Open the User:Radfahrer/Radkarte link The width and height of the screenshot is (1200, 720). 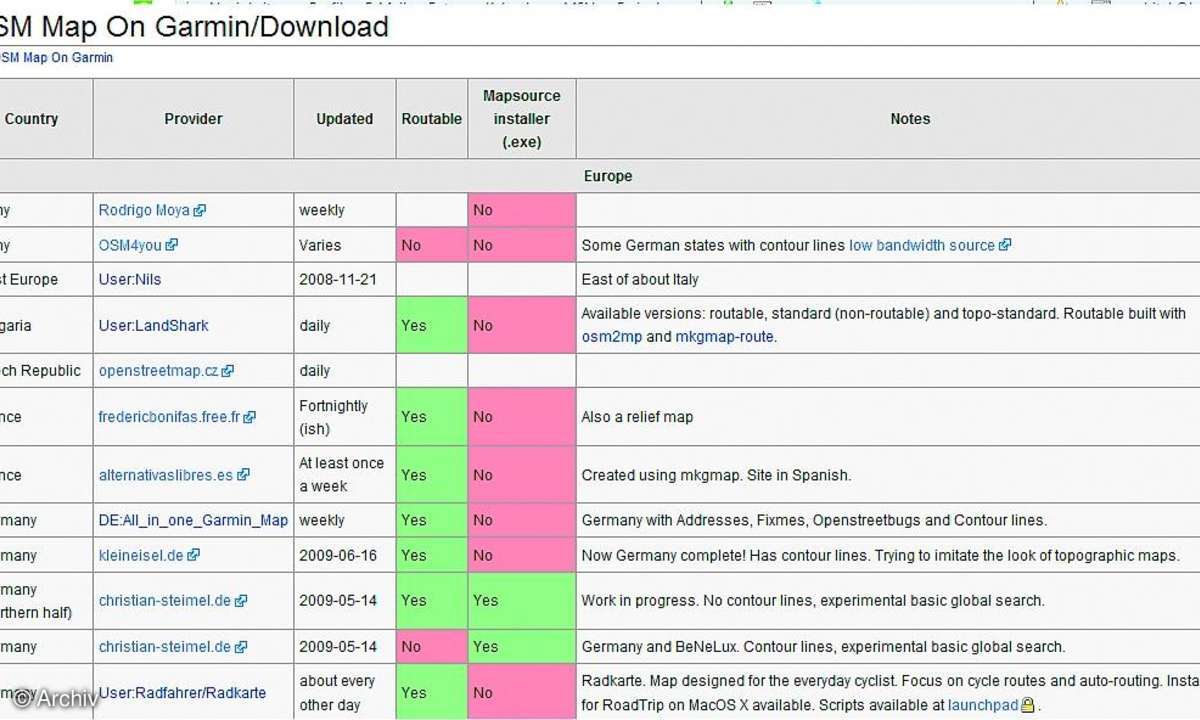[x=182, y=693]
